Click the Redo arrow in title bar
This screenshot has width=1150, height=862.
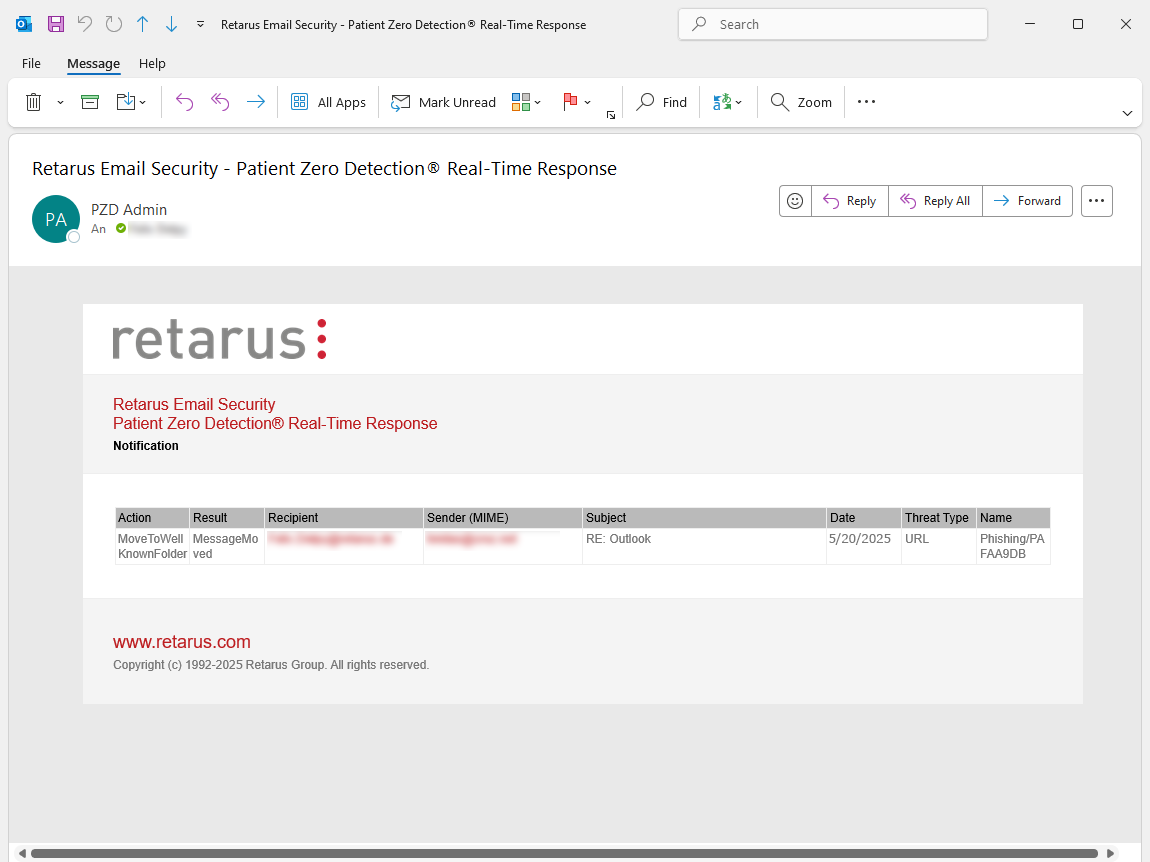(x=114, y=24)
